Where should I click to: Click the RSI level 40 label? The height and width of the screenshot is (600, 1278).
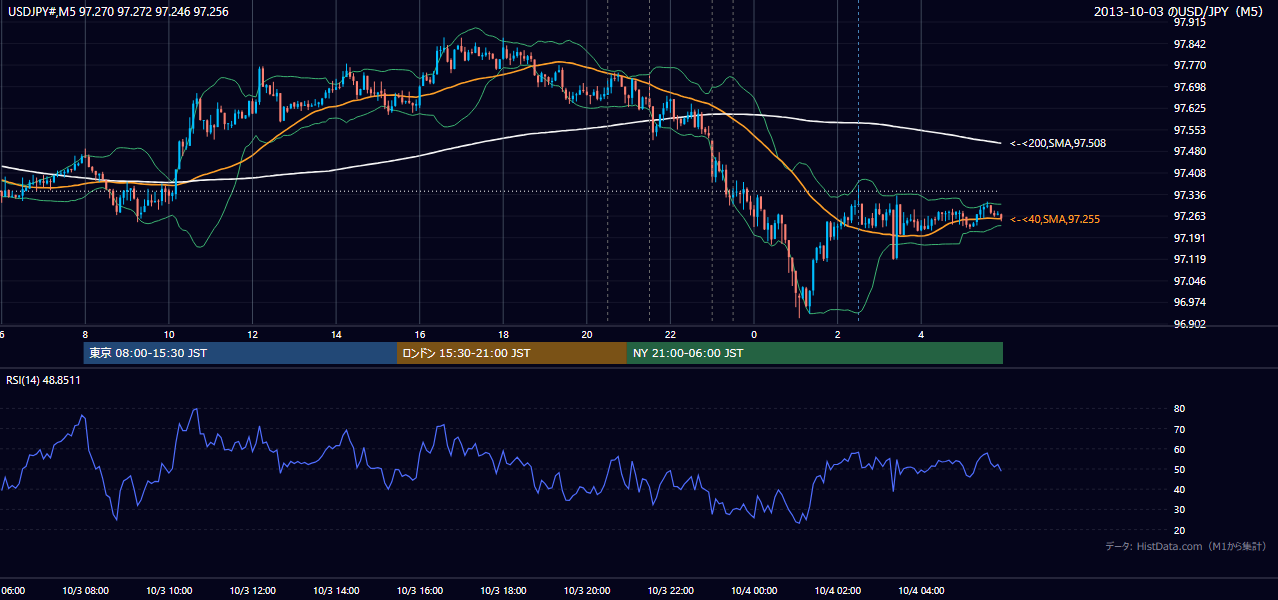coord(1179,489)
